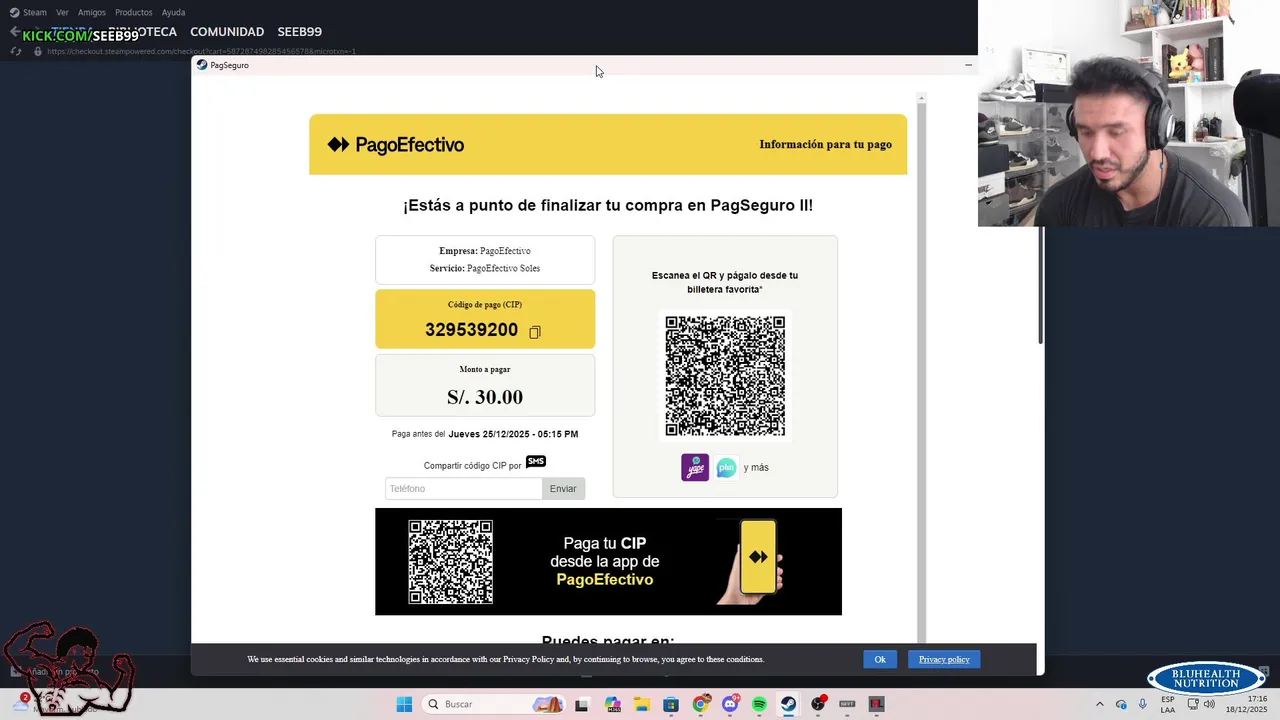Open File Explorer from the taskbar
The image size is (1280, 720).
(x=641, y=704)
